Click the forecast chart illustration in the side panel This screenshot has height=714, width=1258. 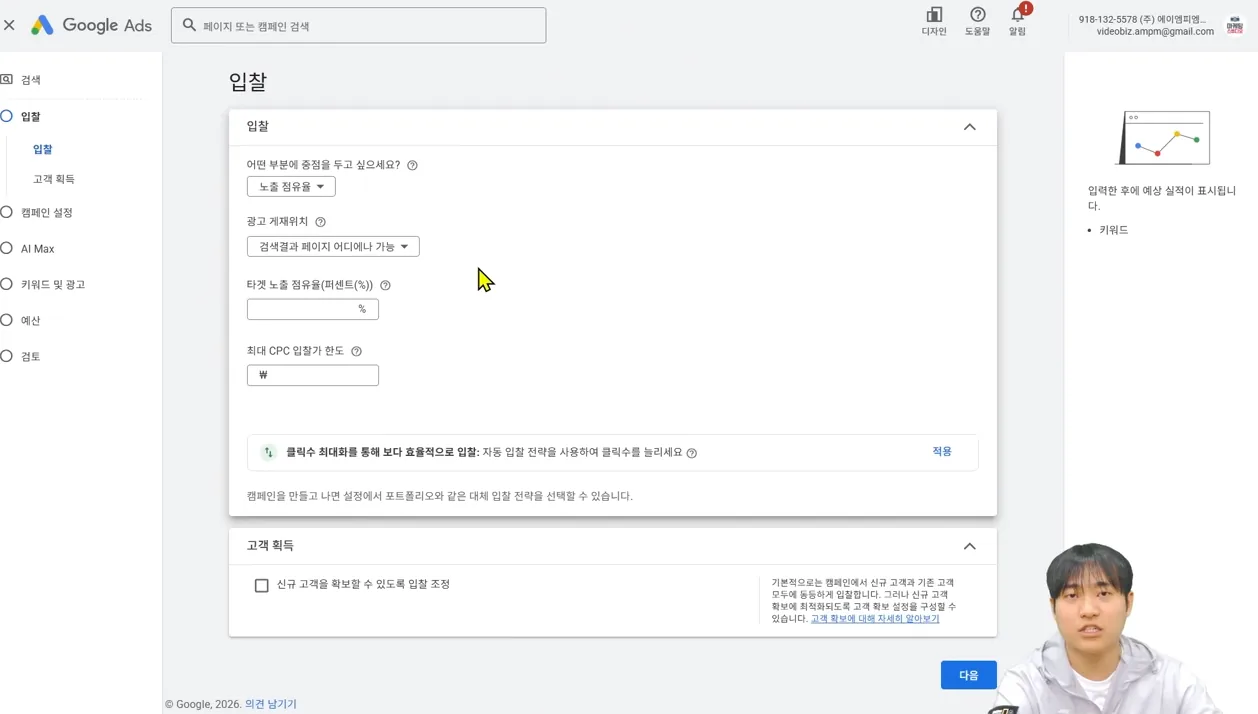tap(1163, 138)
